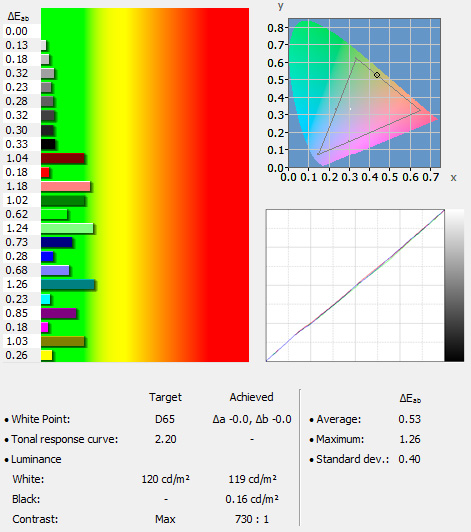
Task: Click the Contrast label
Action: pyautogui.click(x=35, y=519)
